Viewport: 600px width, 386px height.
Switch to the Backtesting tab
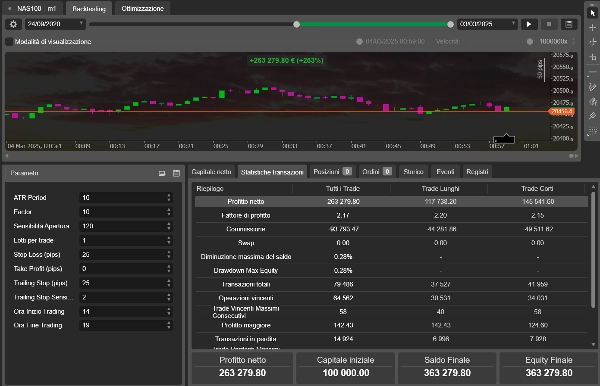point(89,8)
